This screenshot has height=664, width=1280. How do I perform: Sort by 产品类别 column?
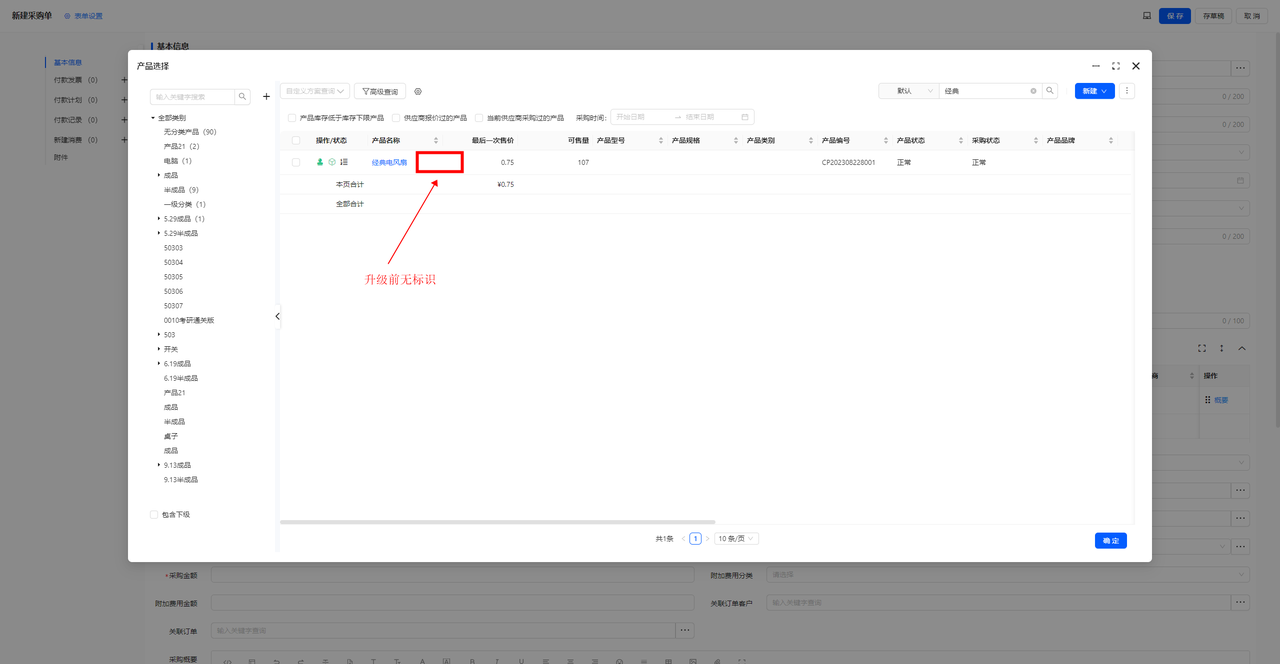811,141
